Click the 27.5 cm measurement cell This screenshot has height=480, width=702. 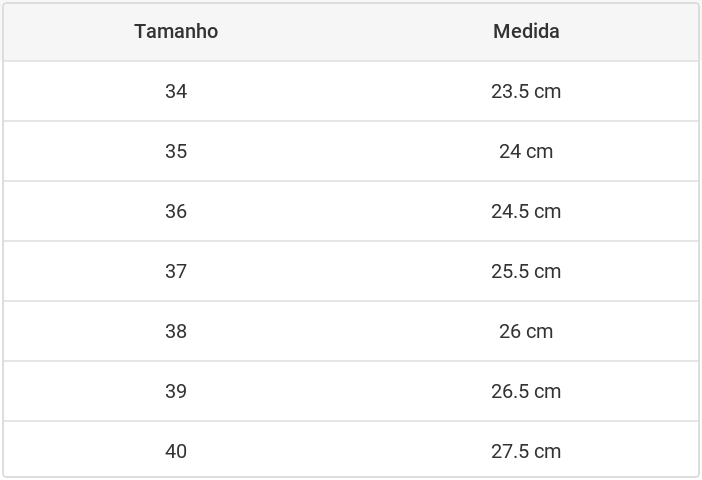pos(526,451)
